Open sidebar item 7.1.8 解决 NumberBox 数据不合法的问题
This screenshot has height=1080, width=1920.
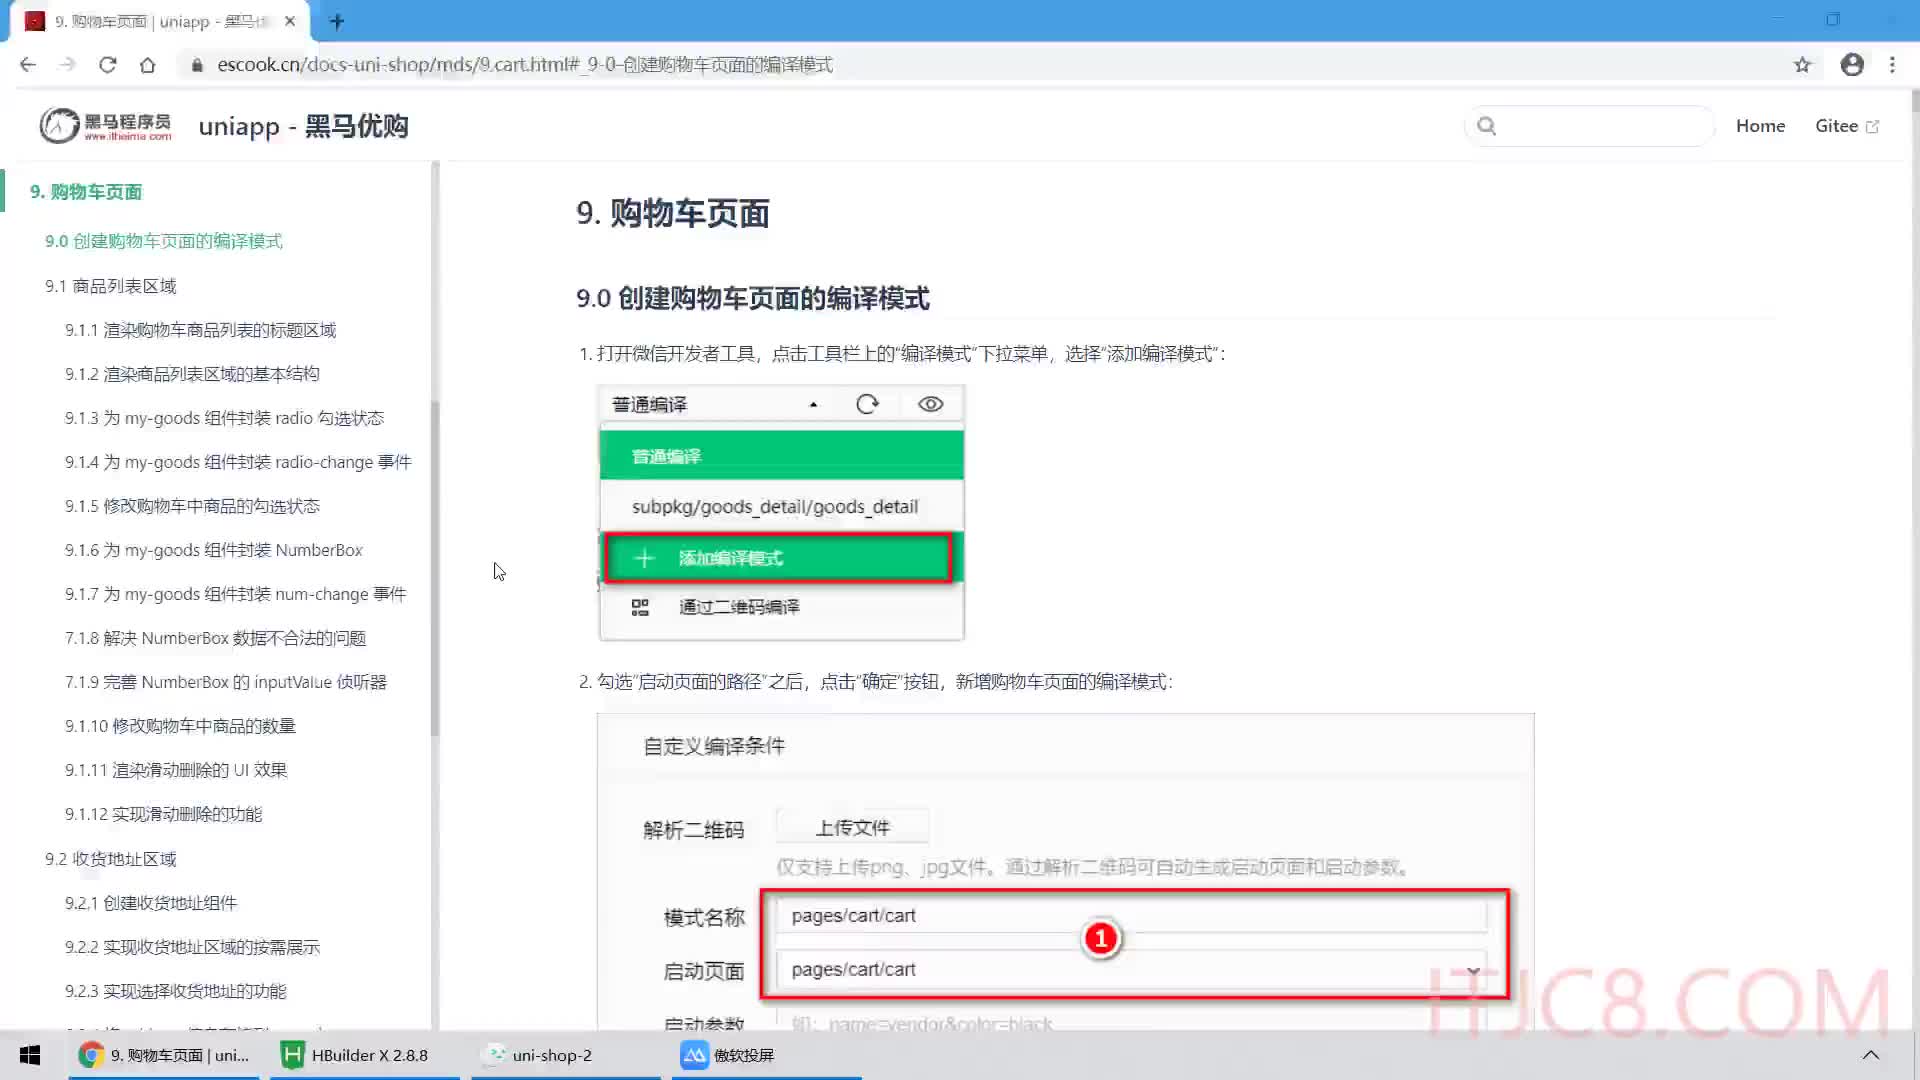point(215,638)
